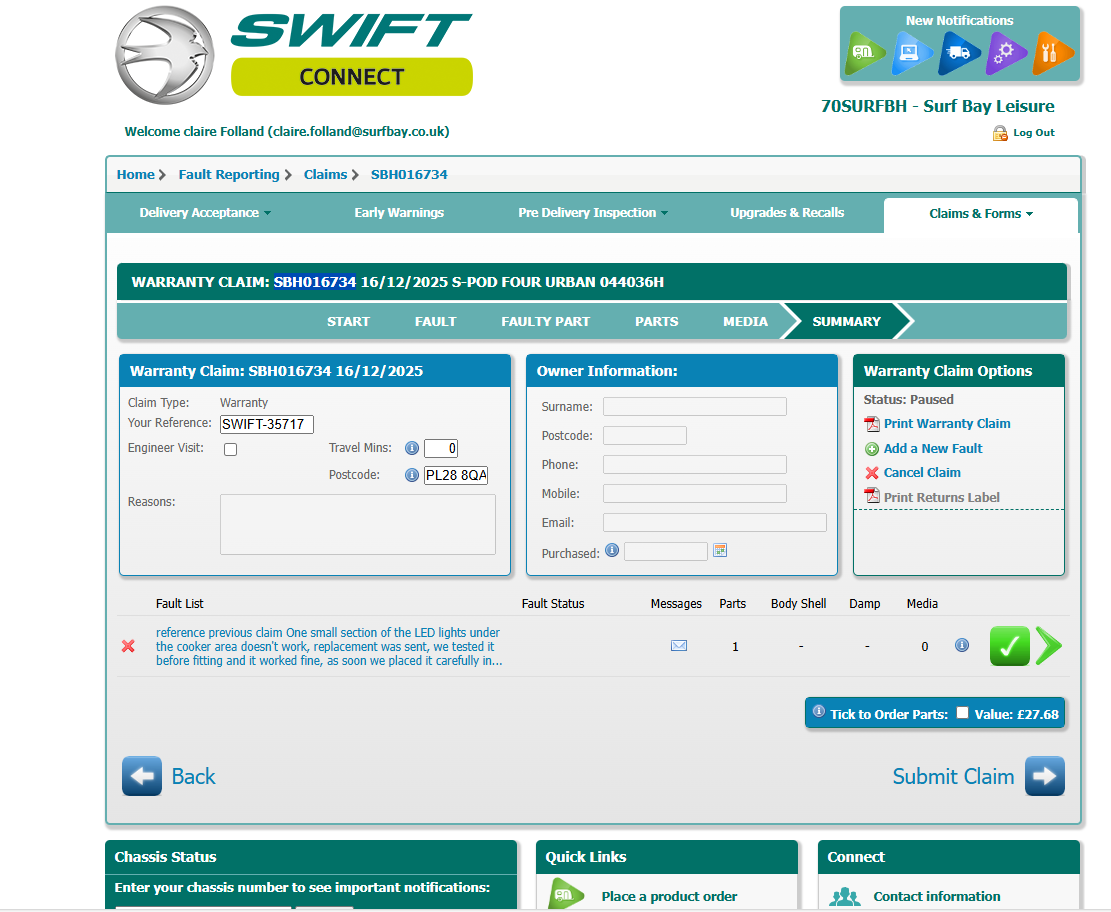Image resolution: width=1111 pixels, height=912 pixels.
Task: Click the Your Reference field SWIFT-35717
Action: [x=266, y=424]
